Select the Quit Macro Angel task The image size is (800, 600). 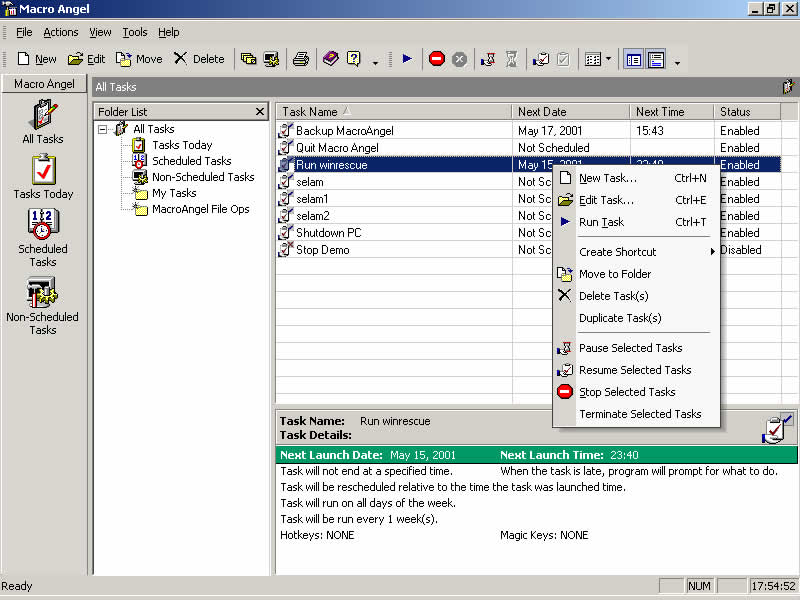529,148
